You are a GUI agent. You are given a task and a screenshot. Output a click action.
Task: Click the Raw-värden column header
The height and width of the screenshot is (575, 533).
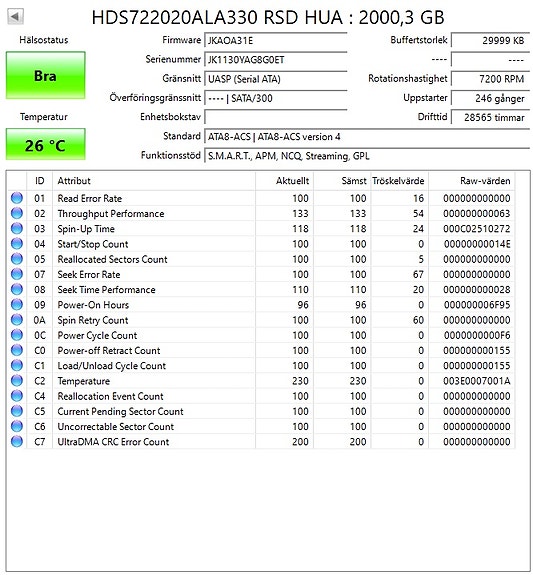pyautogui.click(x=472, y=181)
